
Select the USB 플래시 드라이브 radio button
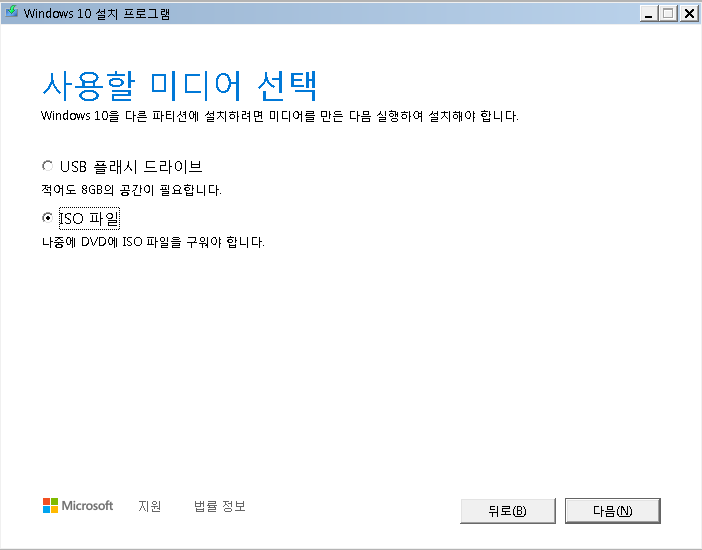pyautogui.click(x=47, y=166)
